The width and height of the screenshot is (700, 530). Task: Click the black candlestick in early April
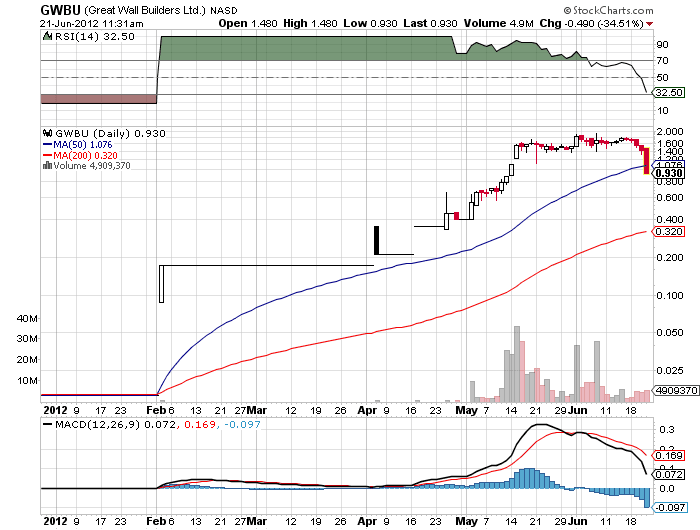tap(376, 240)
